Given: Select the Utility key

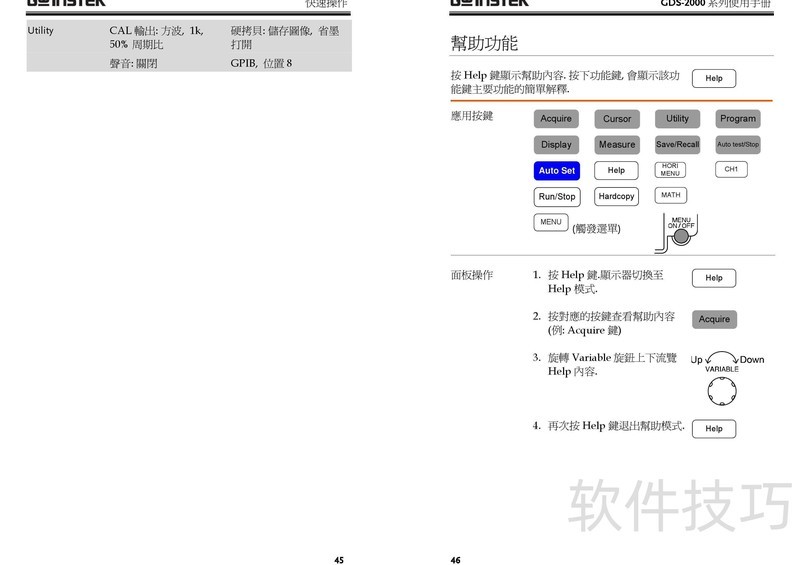Looking at the screenshot, I should click(677, 119).
